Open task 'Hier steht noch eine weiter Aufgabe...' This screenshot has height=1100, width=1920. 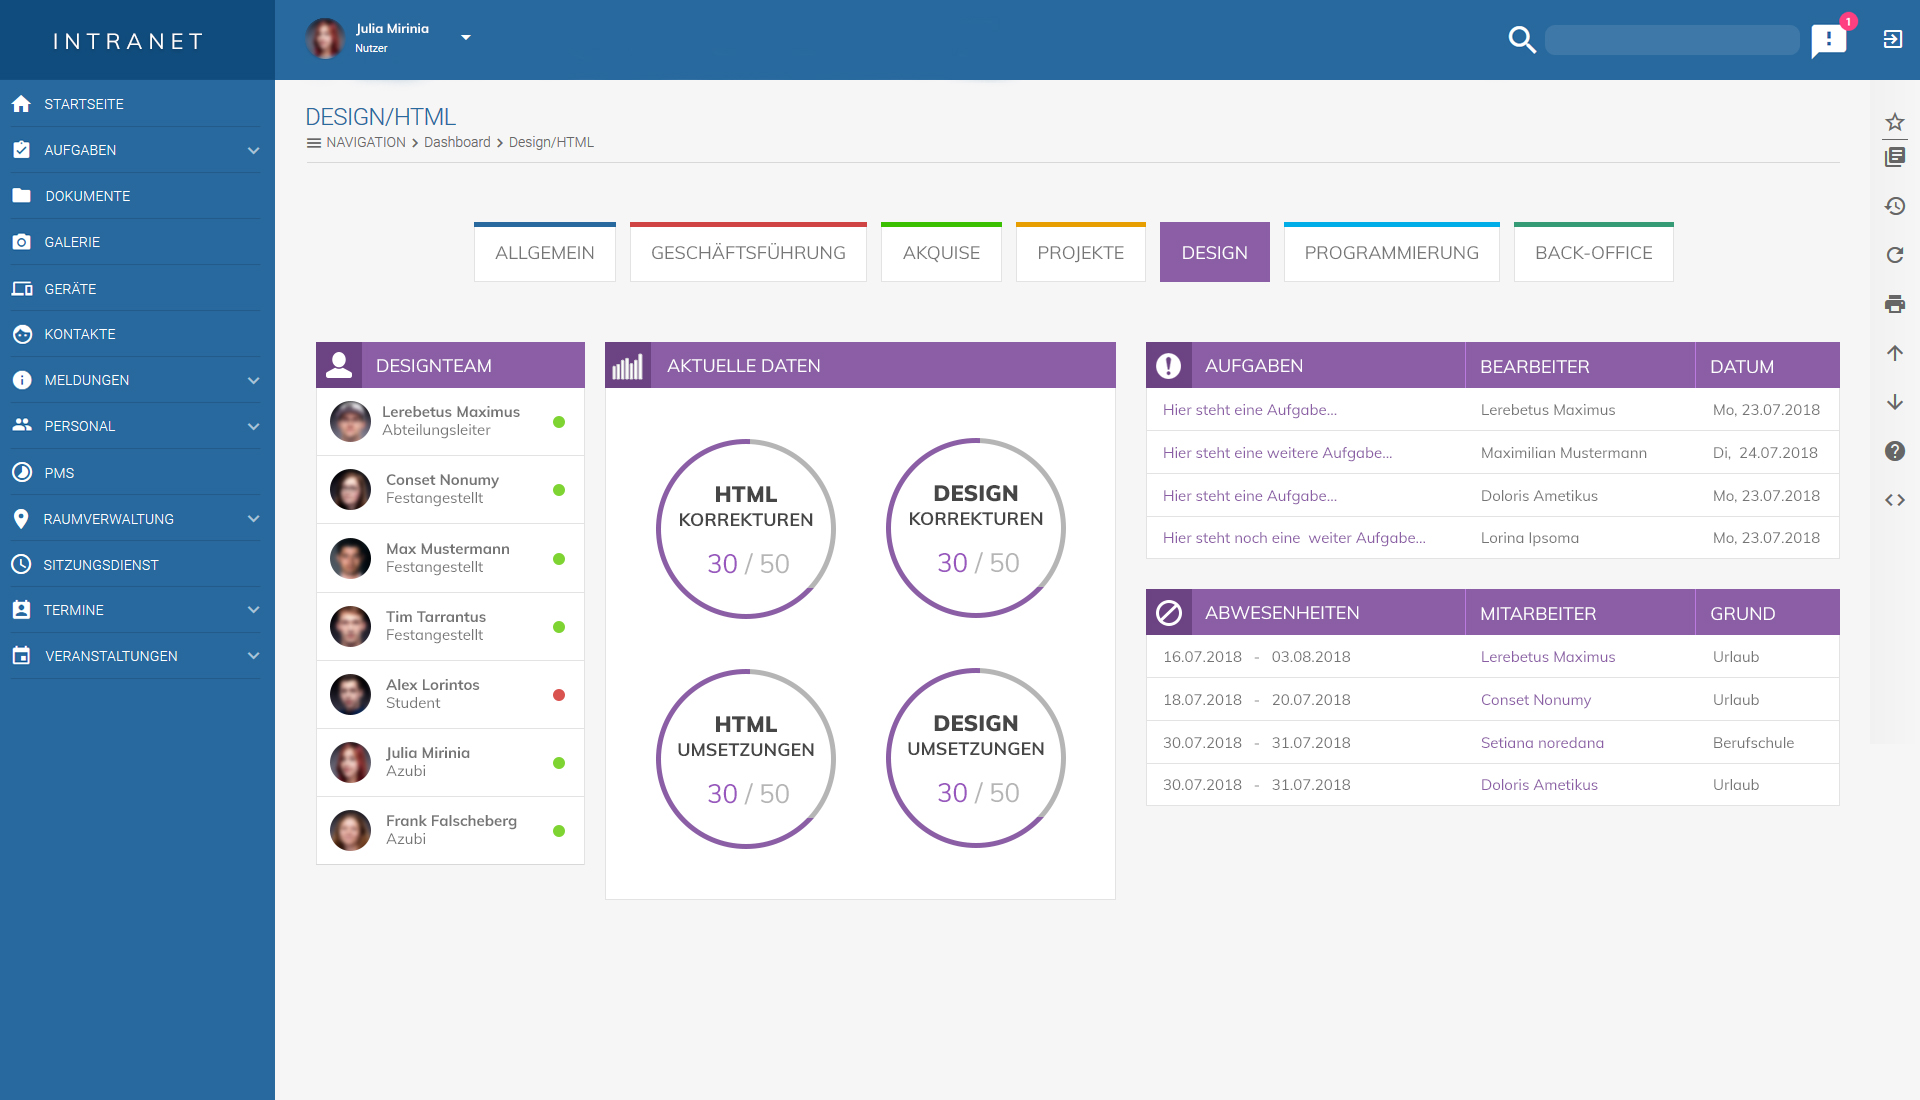tap(1294, 538)
